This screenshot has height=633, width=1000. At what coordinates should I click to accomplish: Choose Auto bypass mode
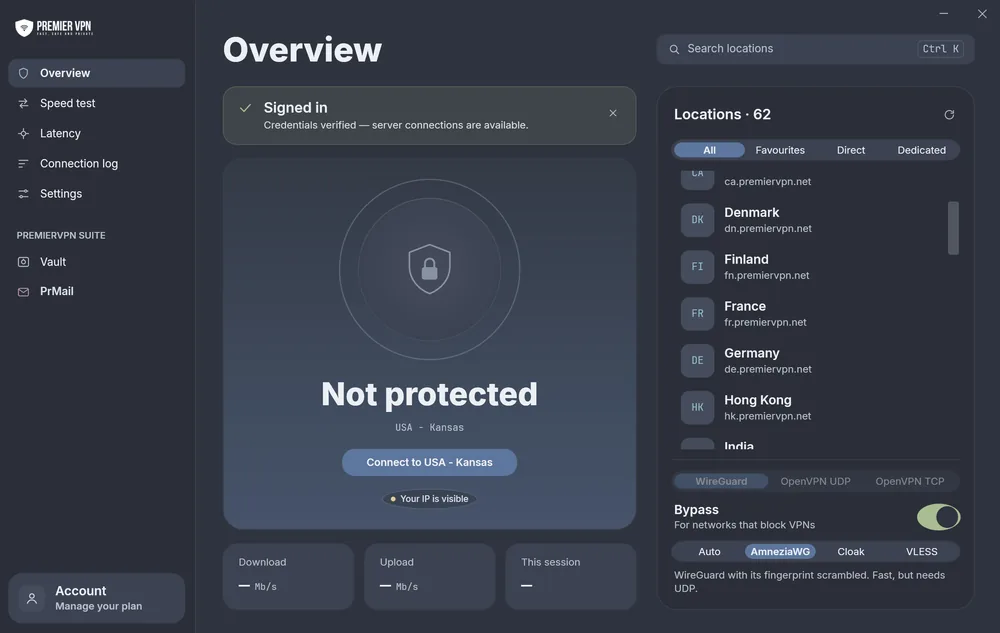pyautogui.click(x=709, y=552)
